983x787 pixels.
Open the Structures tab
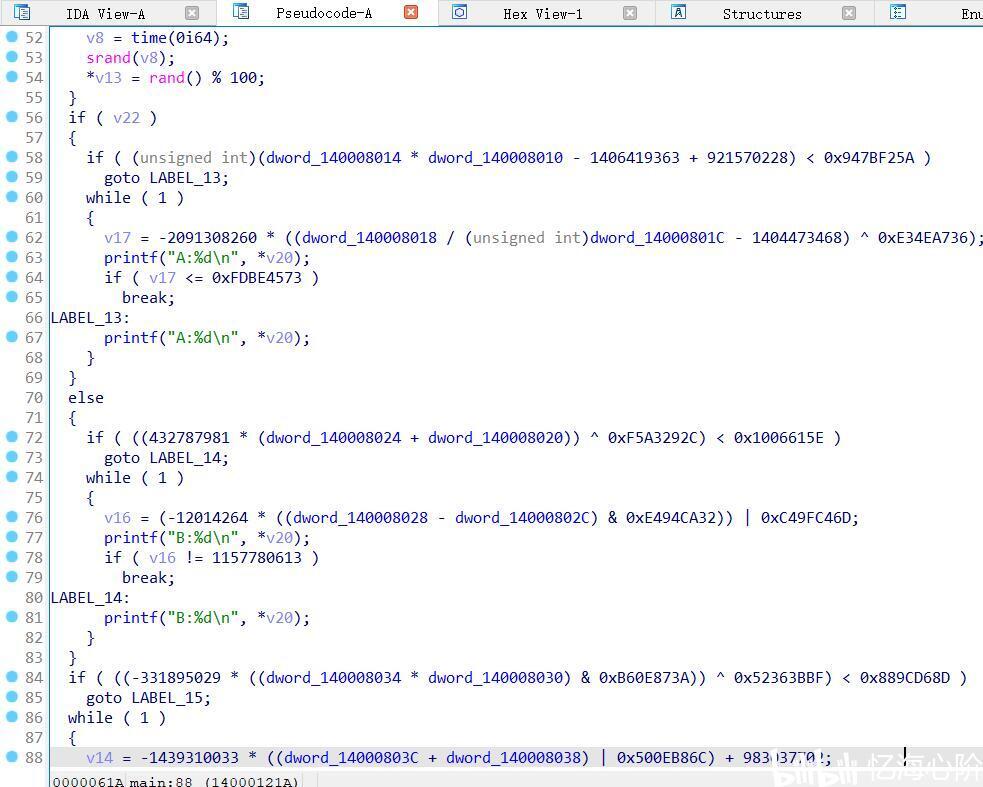coord(762,14)
